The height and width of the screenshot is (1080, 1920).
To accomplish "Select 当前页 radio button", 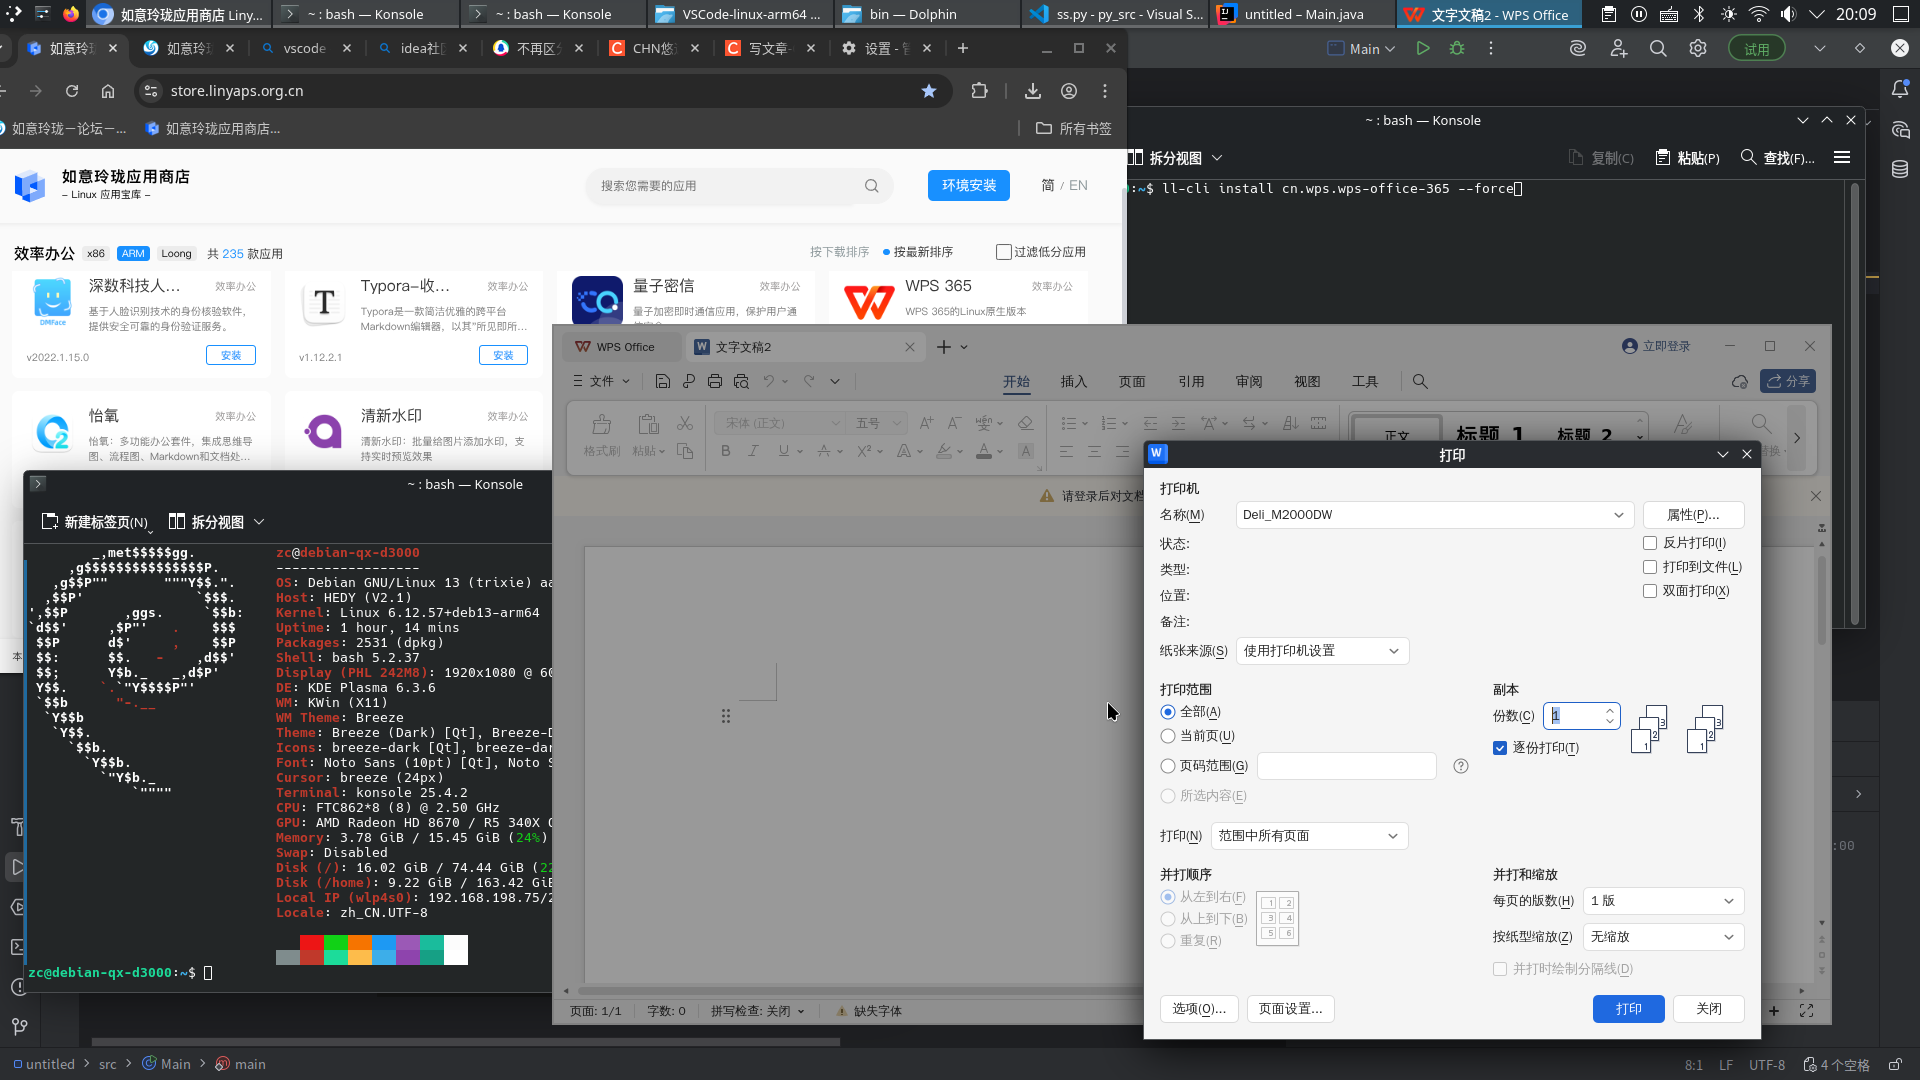I will 1168,736.
